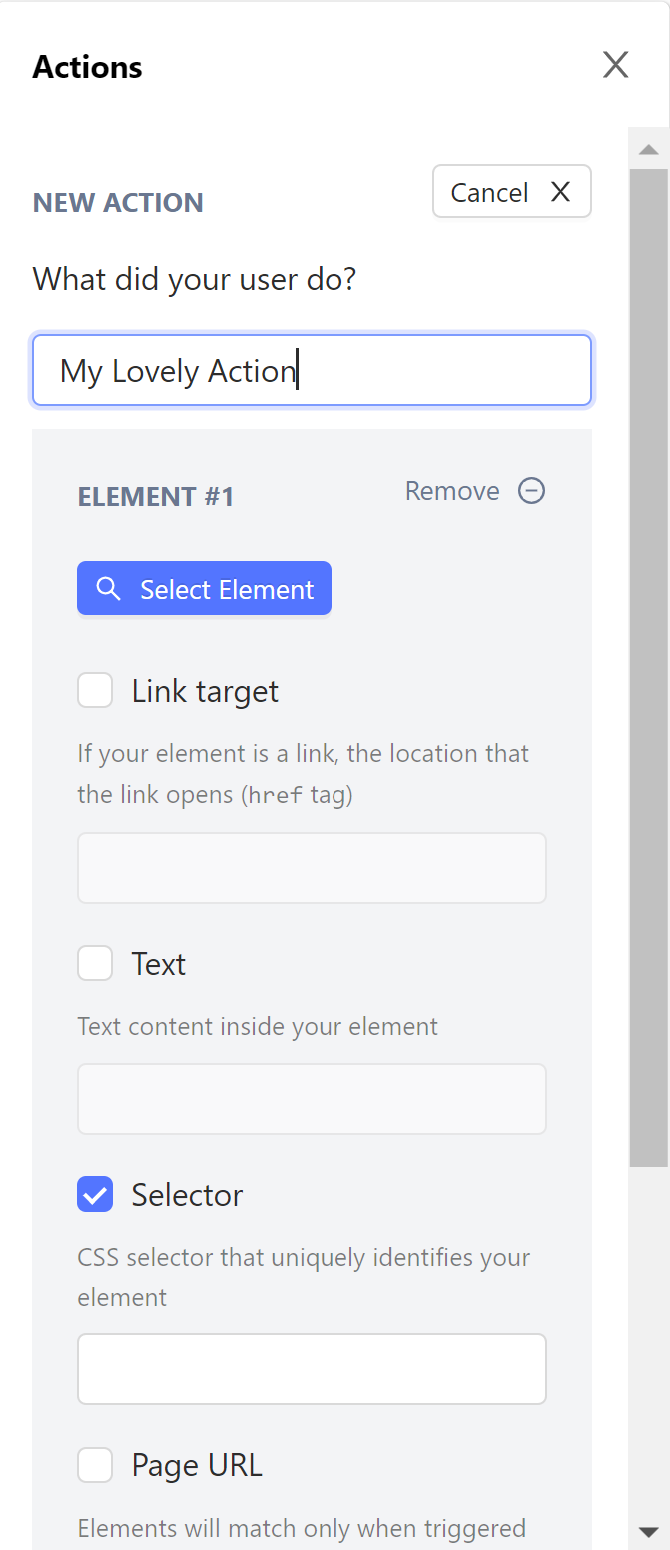Click the ELEMENT #1 header

(x=156, y=495)
